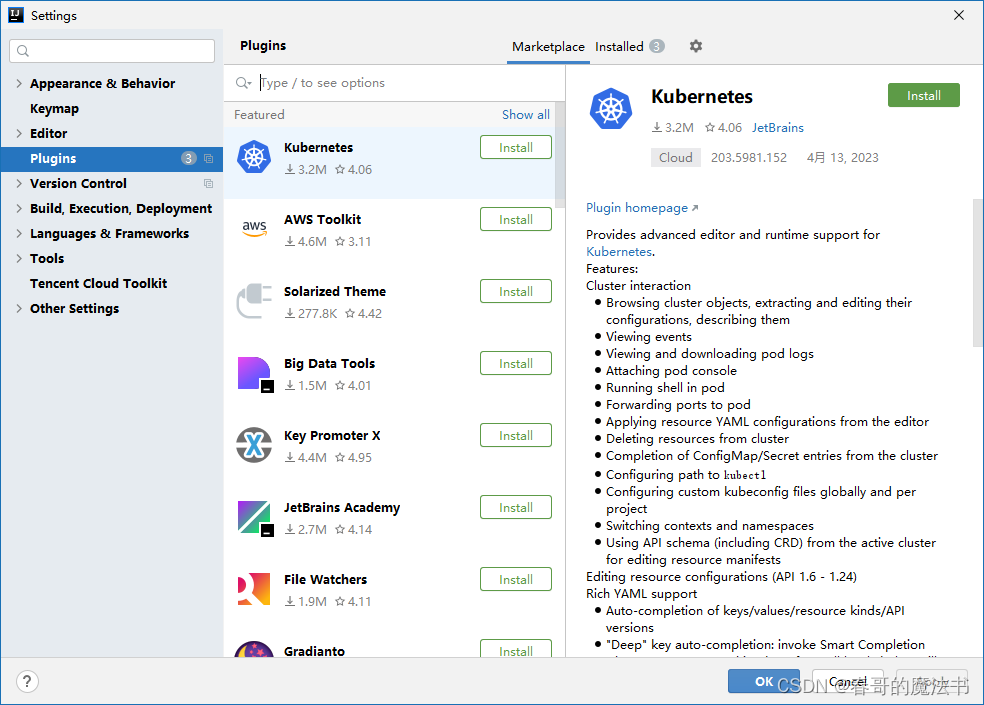Viewport: 984px width, 705px height.
Task: Install the Kubernetes plugin from list
Action: [x=516, y=148]
